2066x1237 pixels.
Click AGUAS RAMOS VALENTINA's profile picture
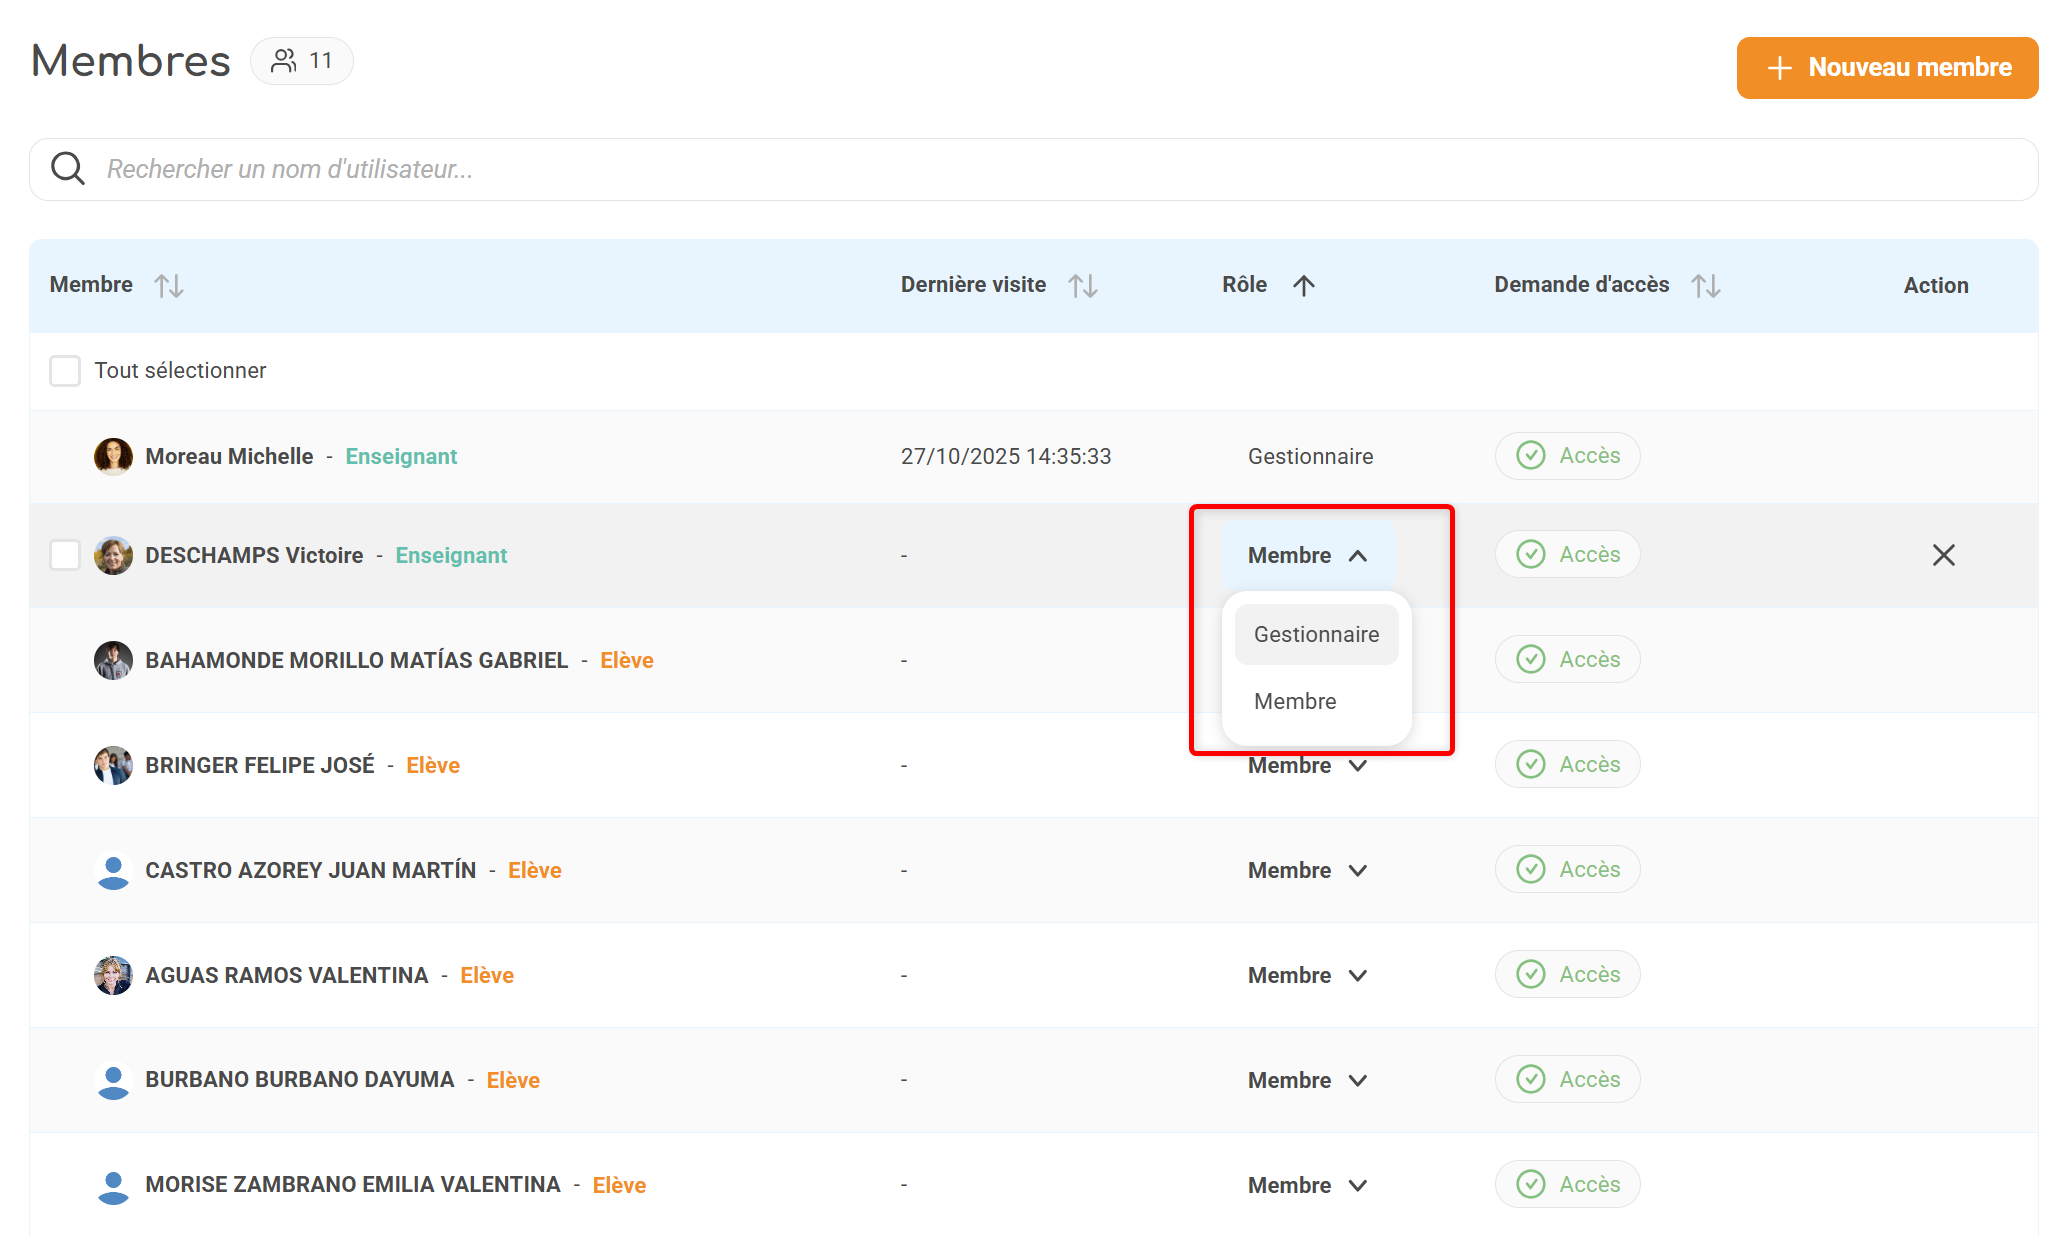[113, 975]
